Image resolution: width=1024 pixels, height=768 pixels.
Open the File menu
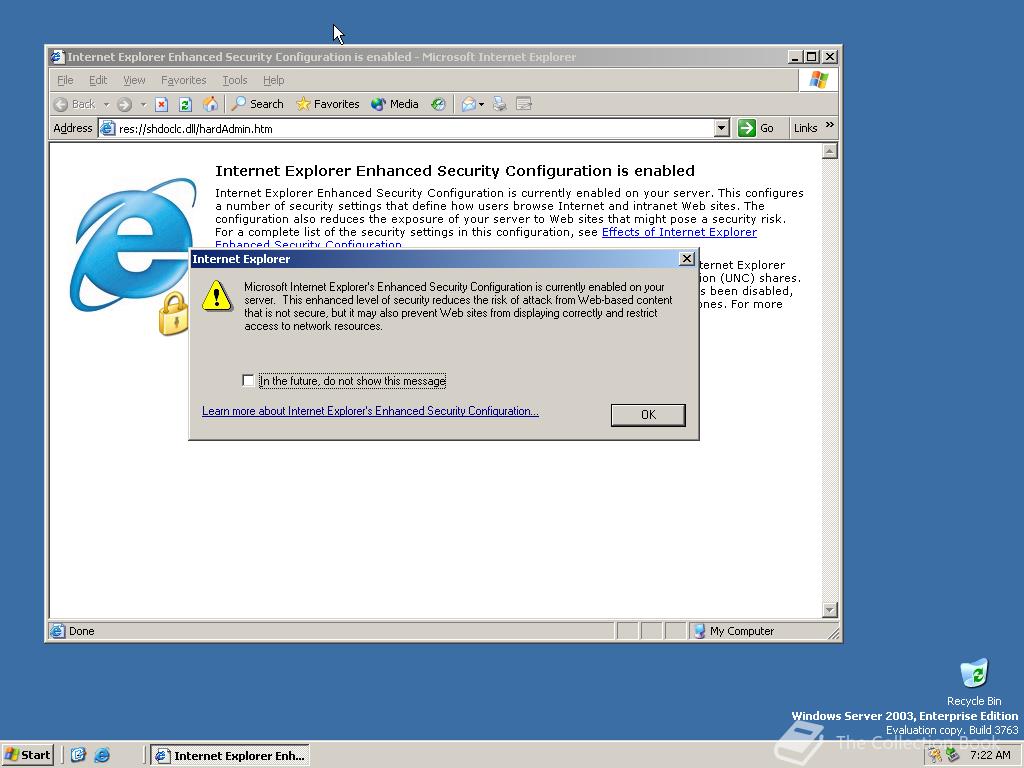(x=65, y=80)
